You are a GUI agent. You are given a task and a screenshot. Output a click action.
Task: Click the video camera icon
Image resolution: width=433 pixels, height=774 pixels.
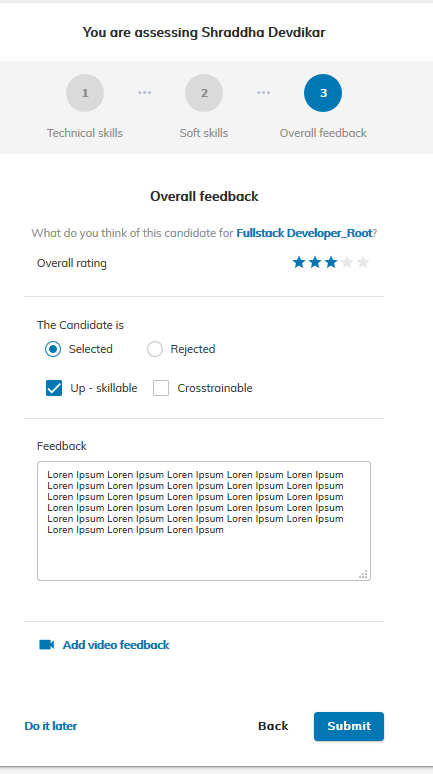[x=46, y=645]
